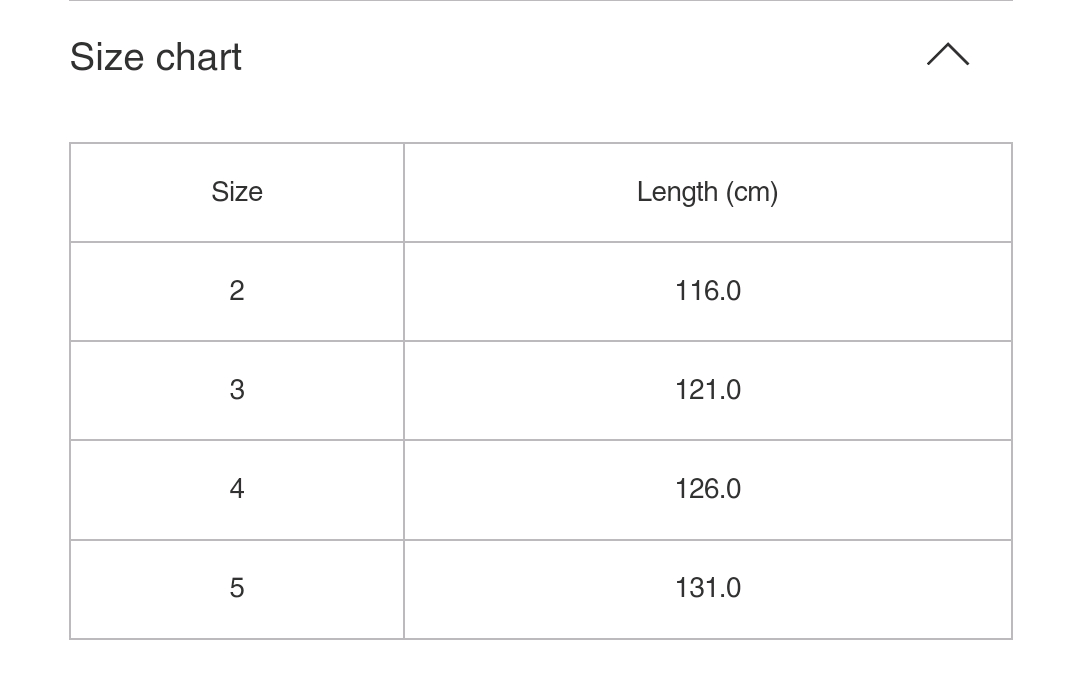Click the size 2 cell

(x=237, y=291)
